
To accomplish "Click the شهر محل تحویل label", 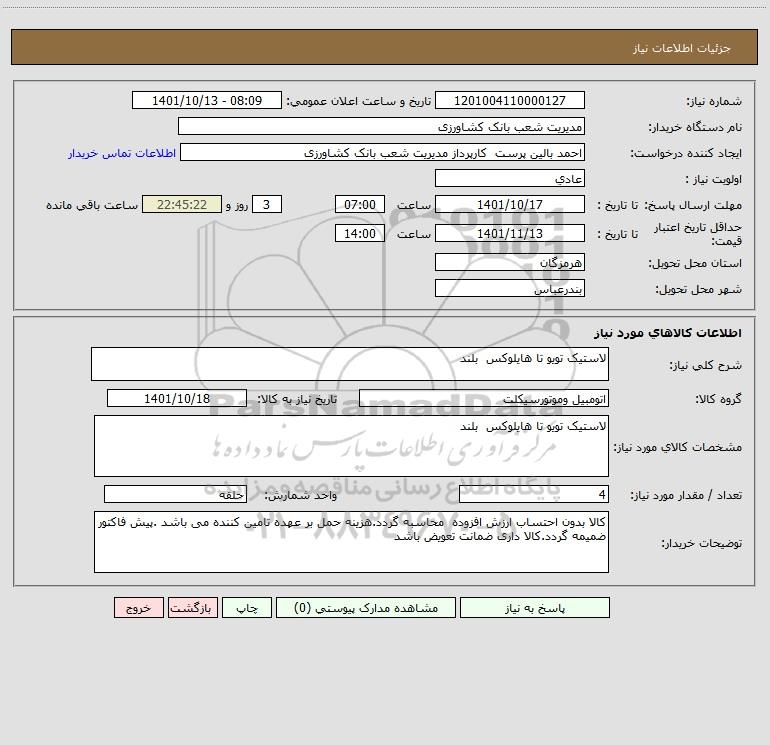I will point(698,289).
